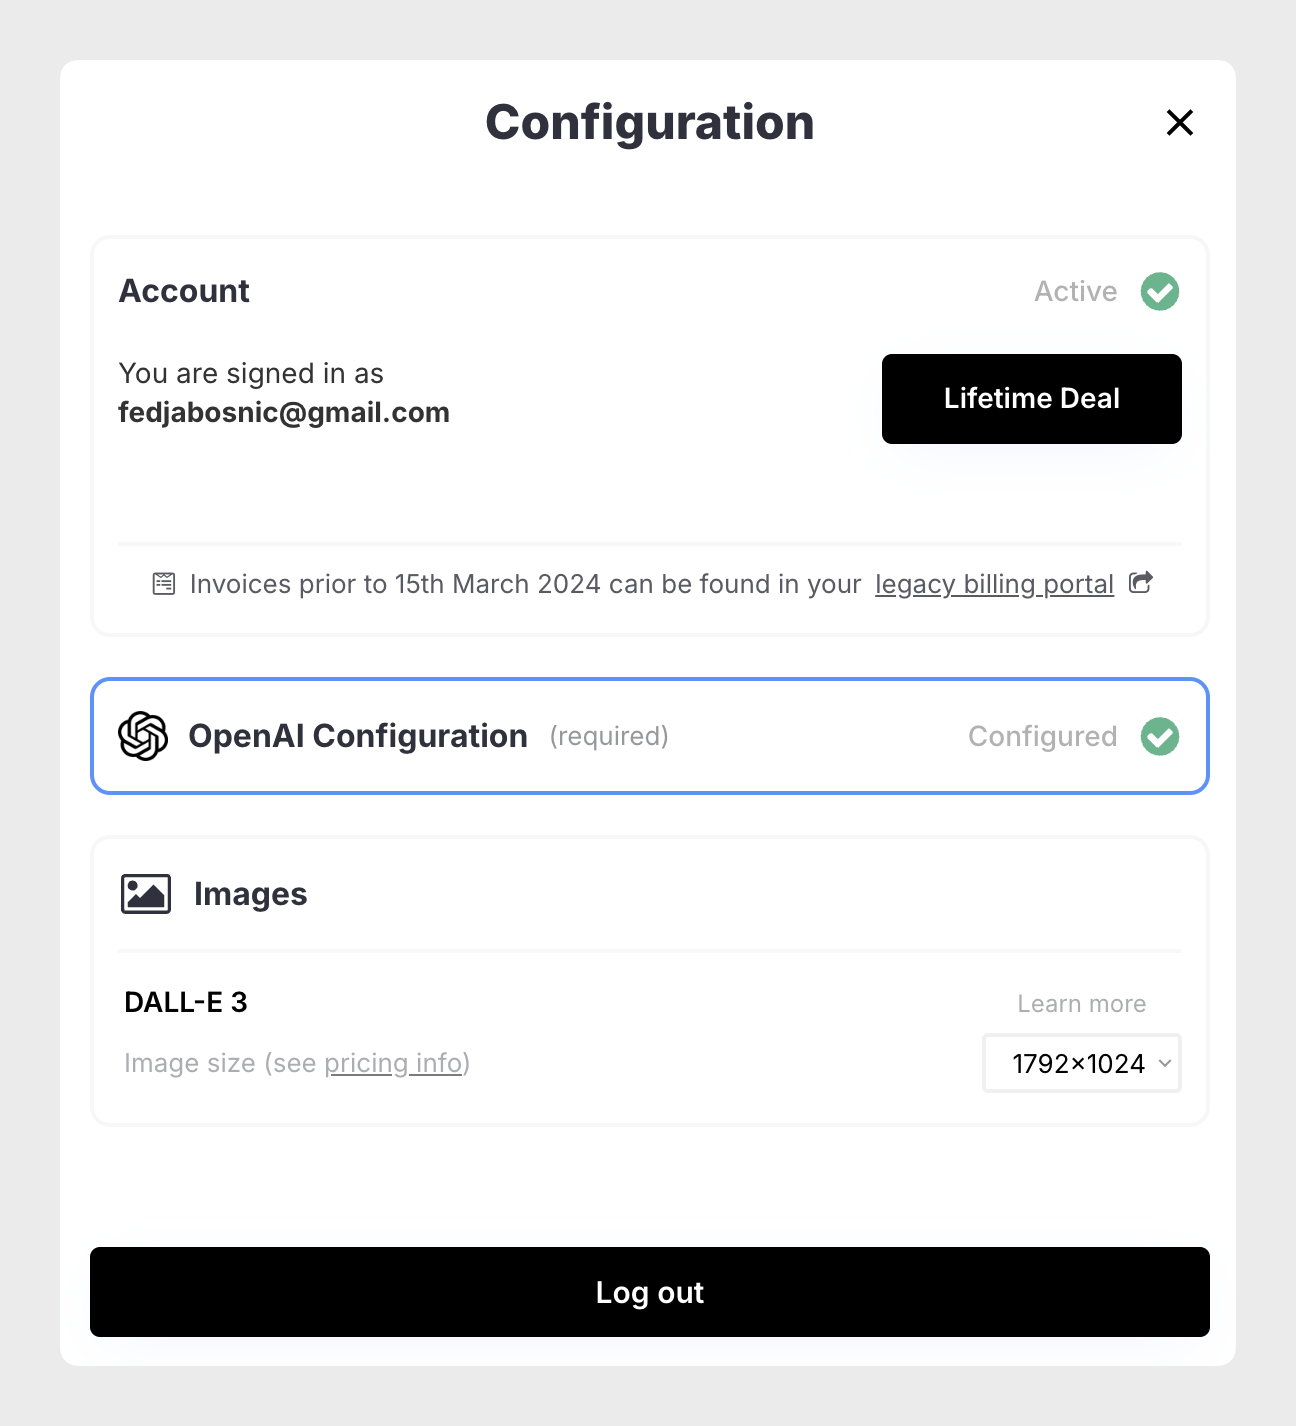Click the dropdown chevron beside 1792×1024
This screenshot has width=1296, height=1426.
pos(1165,1063)
